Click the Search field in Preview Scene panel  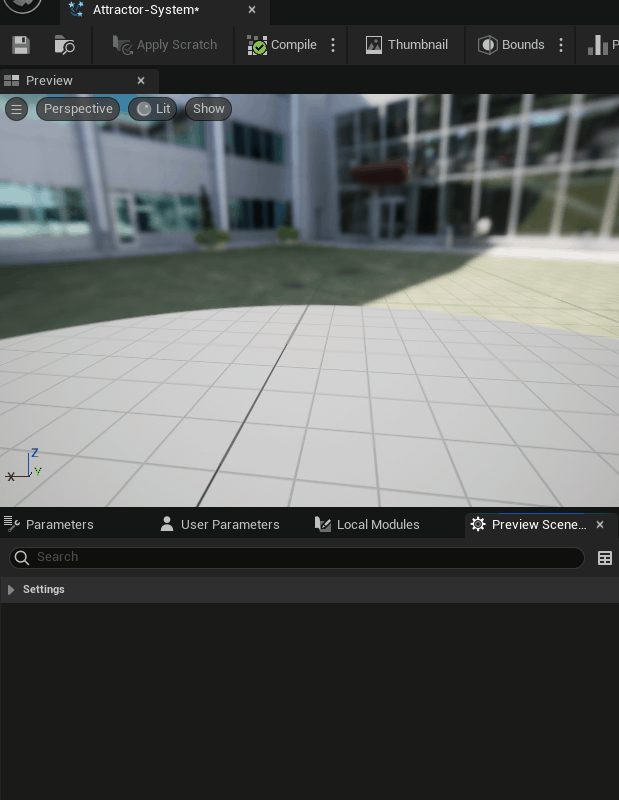click(x=300, y=557)
